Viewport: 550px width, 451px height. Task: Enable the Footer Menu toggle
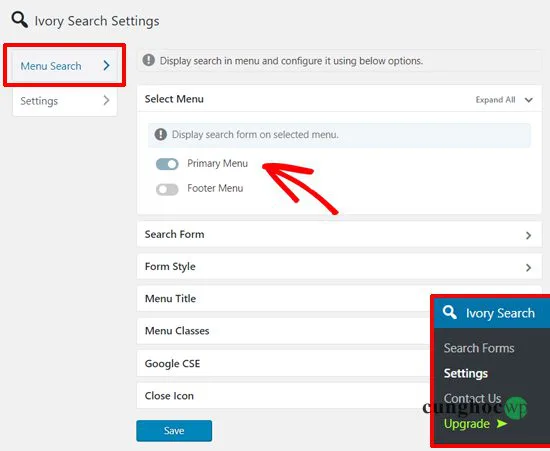[x=167, y=189]
